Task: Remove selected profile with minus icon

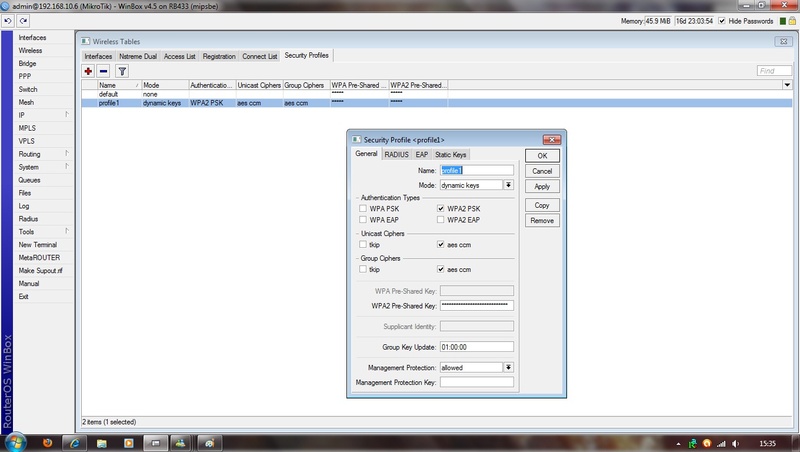Action: [104, 71]
